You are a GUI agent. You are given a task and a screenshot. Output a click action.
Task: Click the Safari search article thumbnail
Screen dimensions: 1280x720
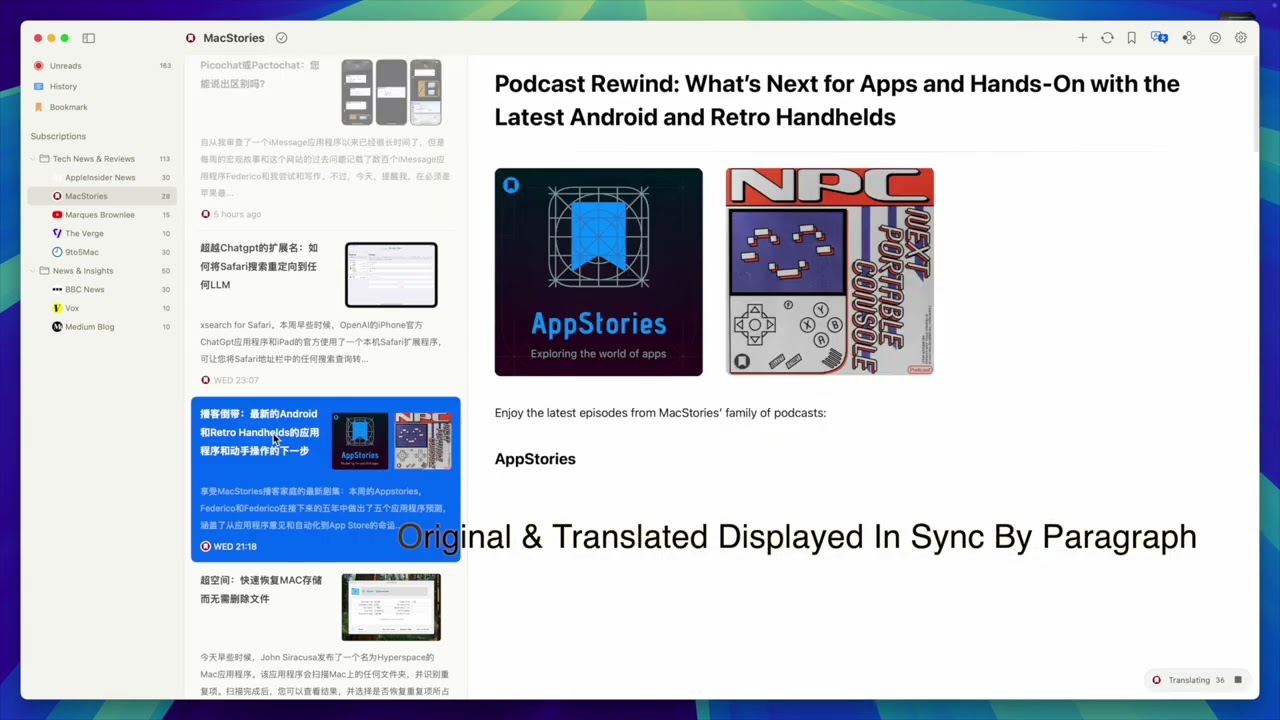pos(391,275)
